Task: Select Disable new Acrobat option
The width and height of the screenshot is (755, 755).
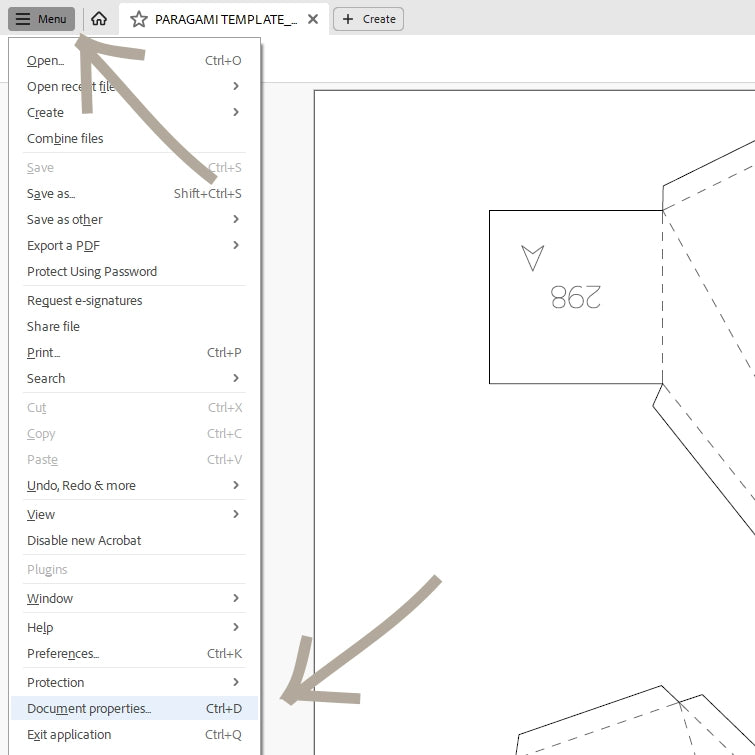Action: (84, 541)
